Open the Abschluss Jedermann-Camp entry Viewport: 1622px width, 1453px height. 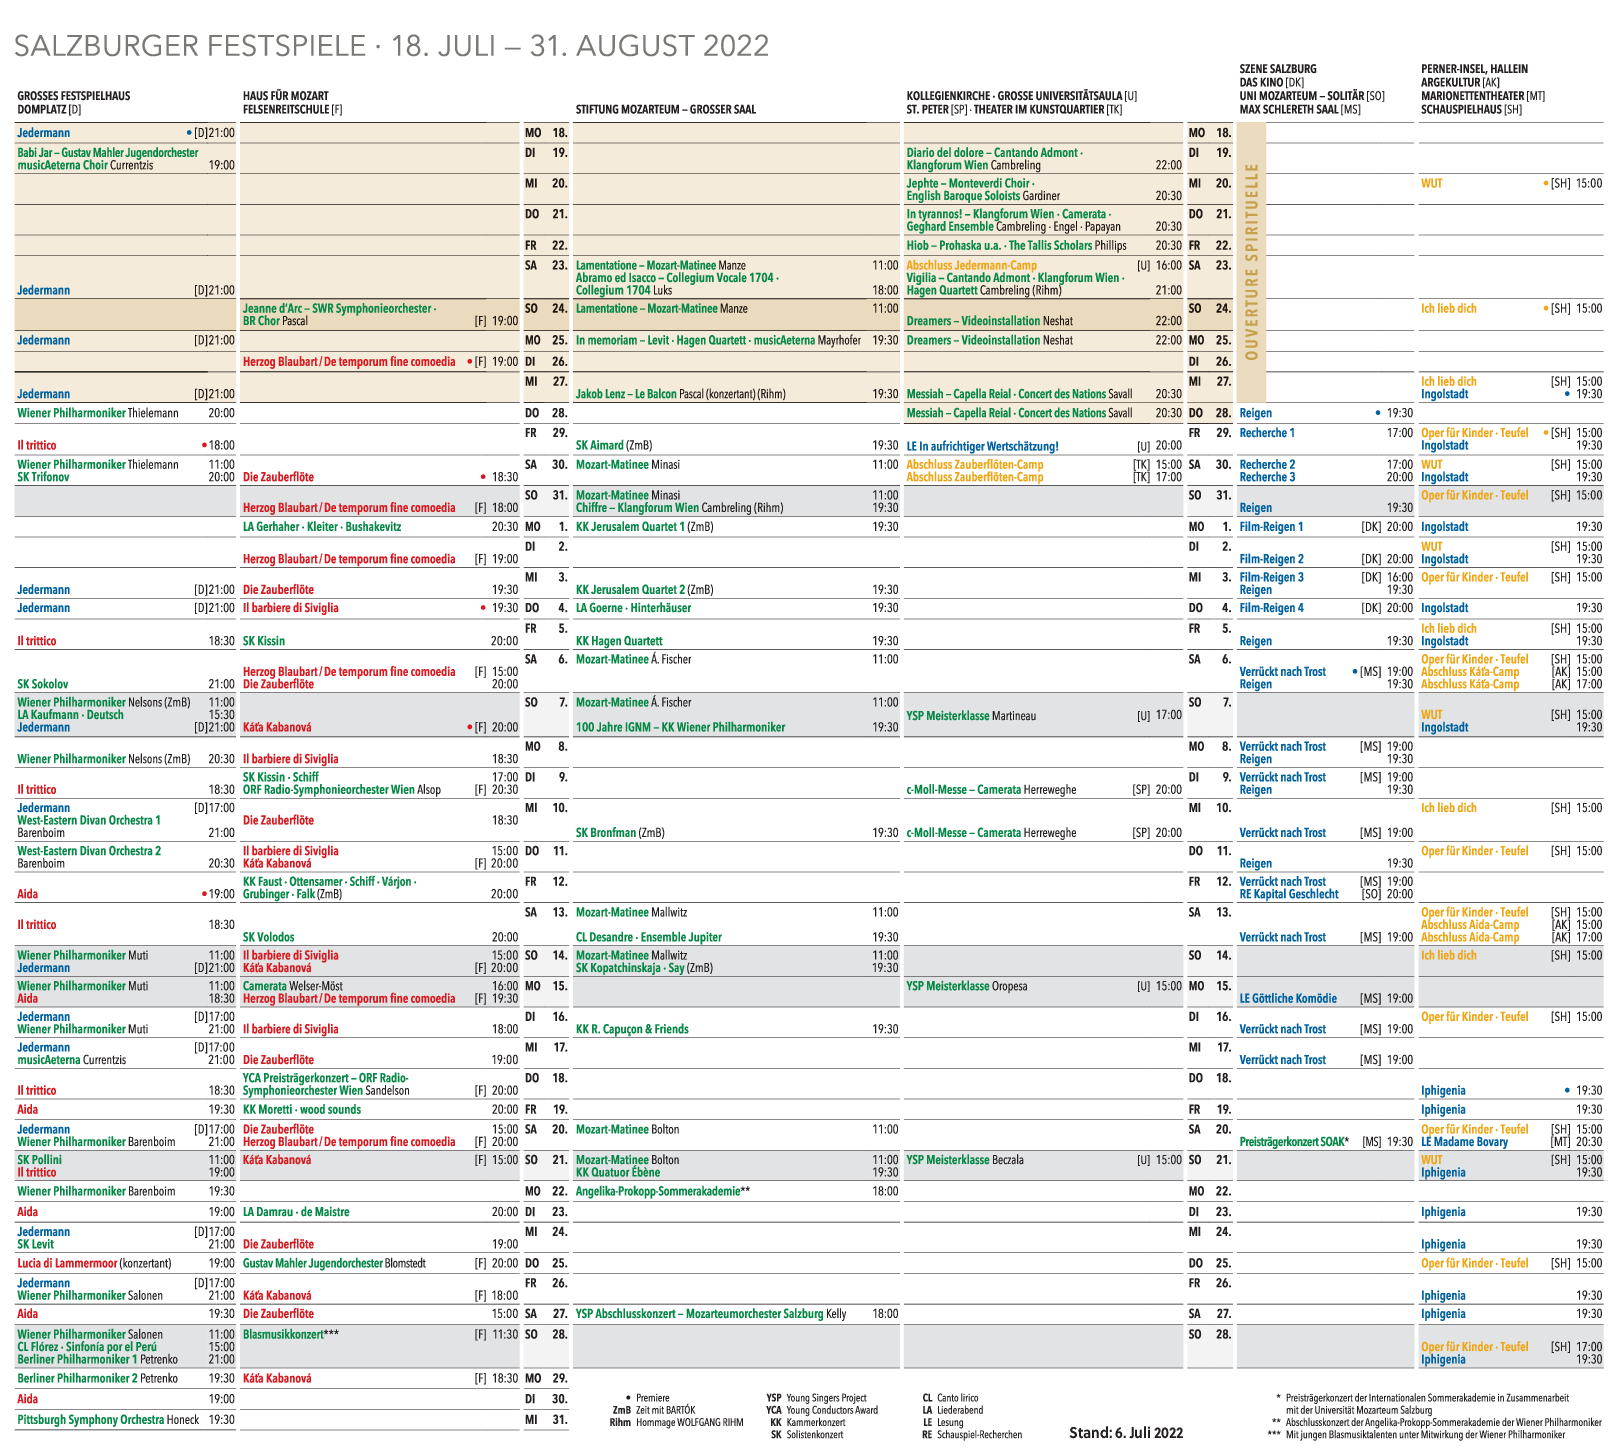click(971, 266)
